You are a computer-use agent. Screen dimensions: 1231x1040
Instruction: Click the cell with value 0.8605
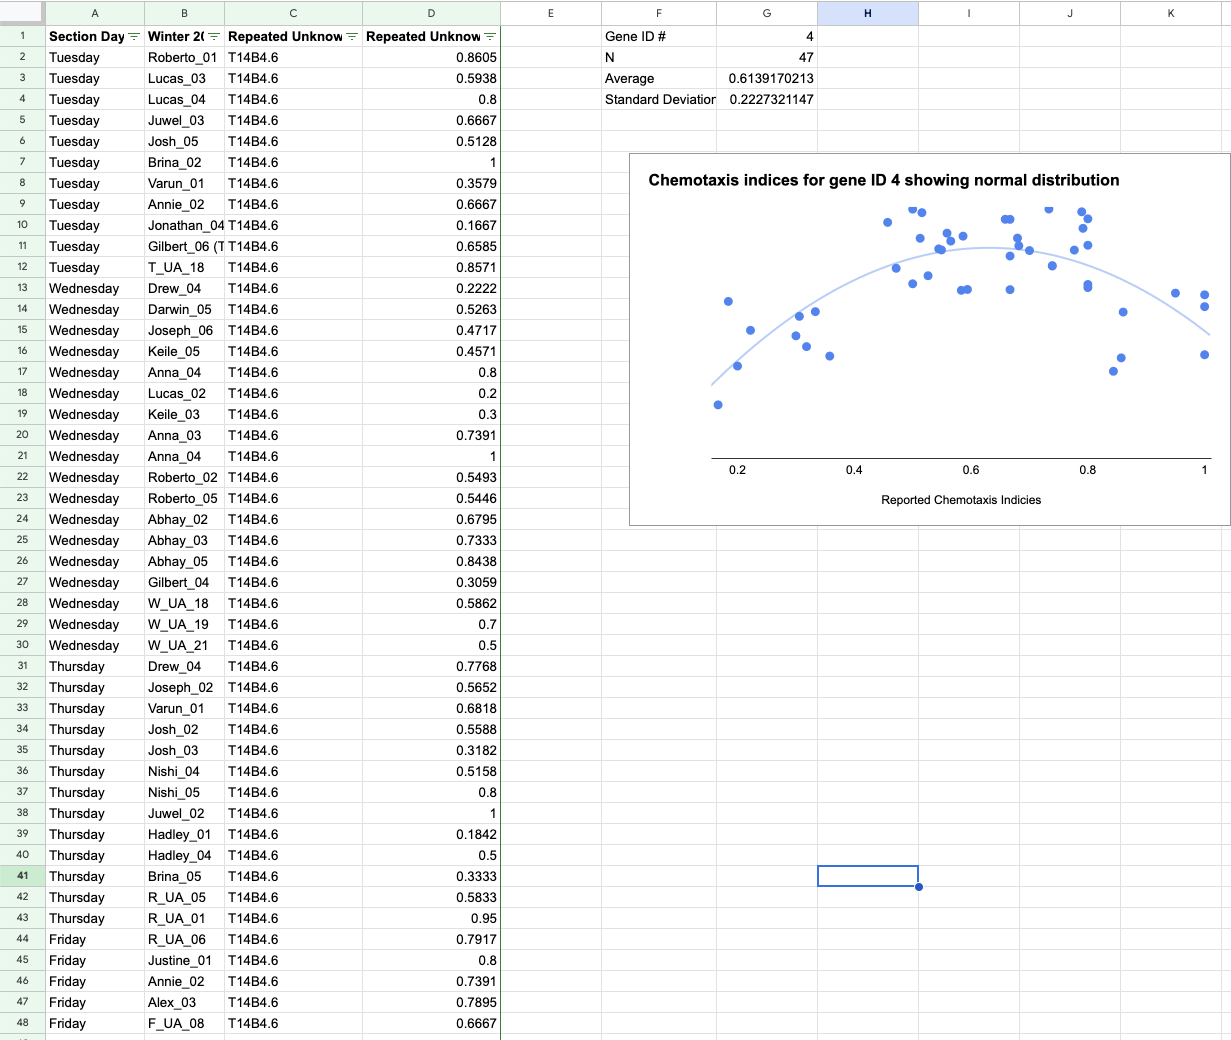pyautogui.click(x=431, y=57)
